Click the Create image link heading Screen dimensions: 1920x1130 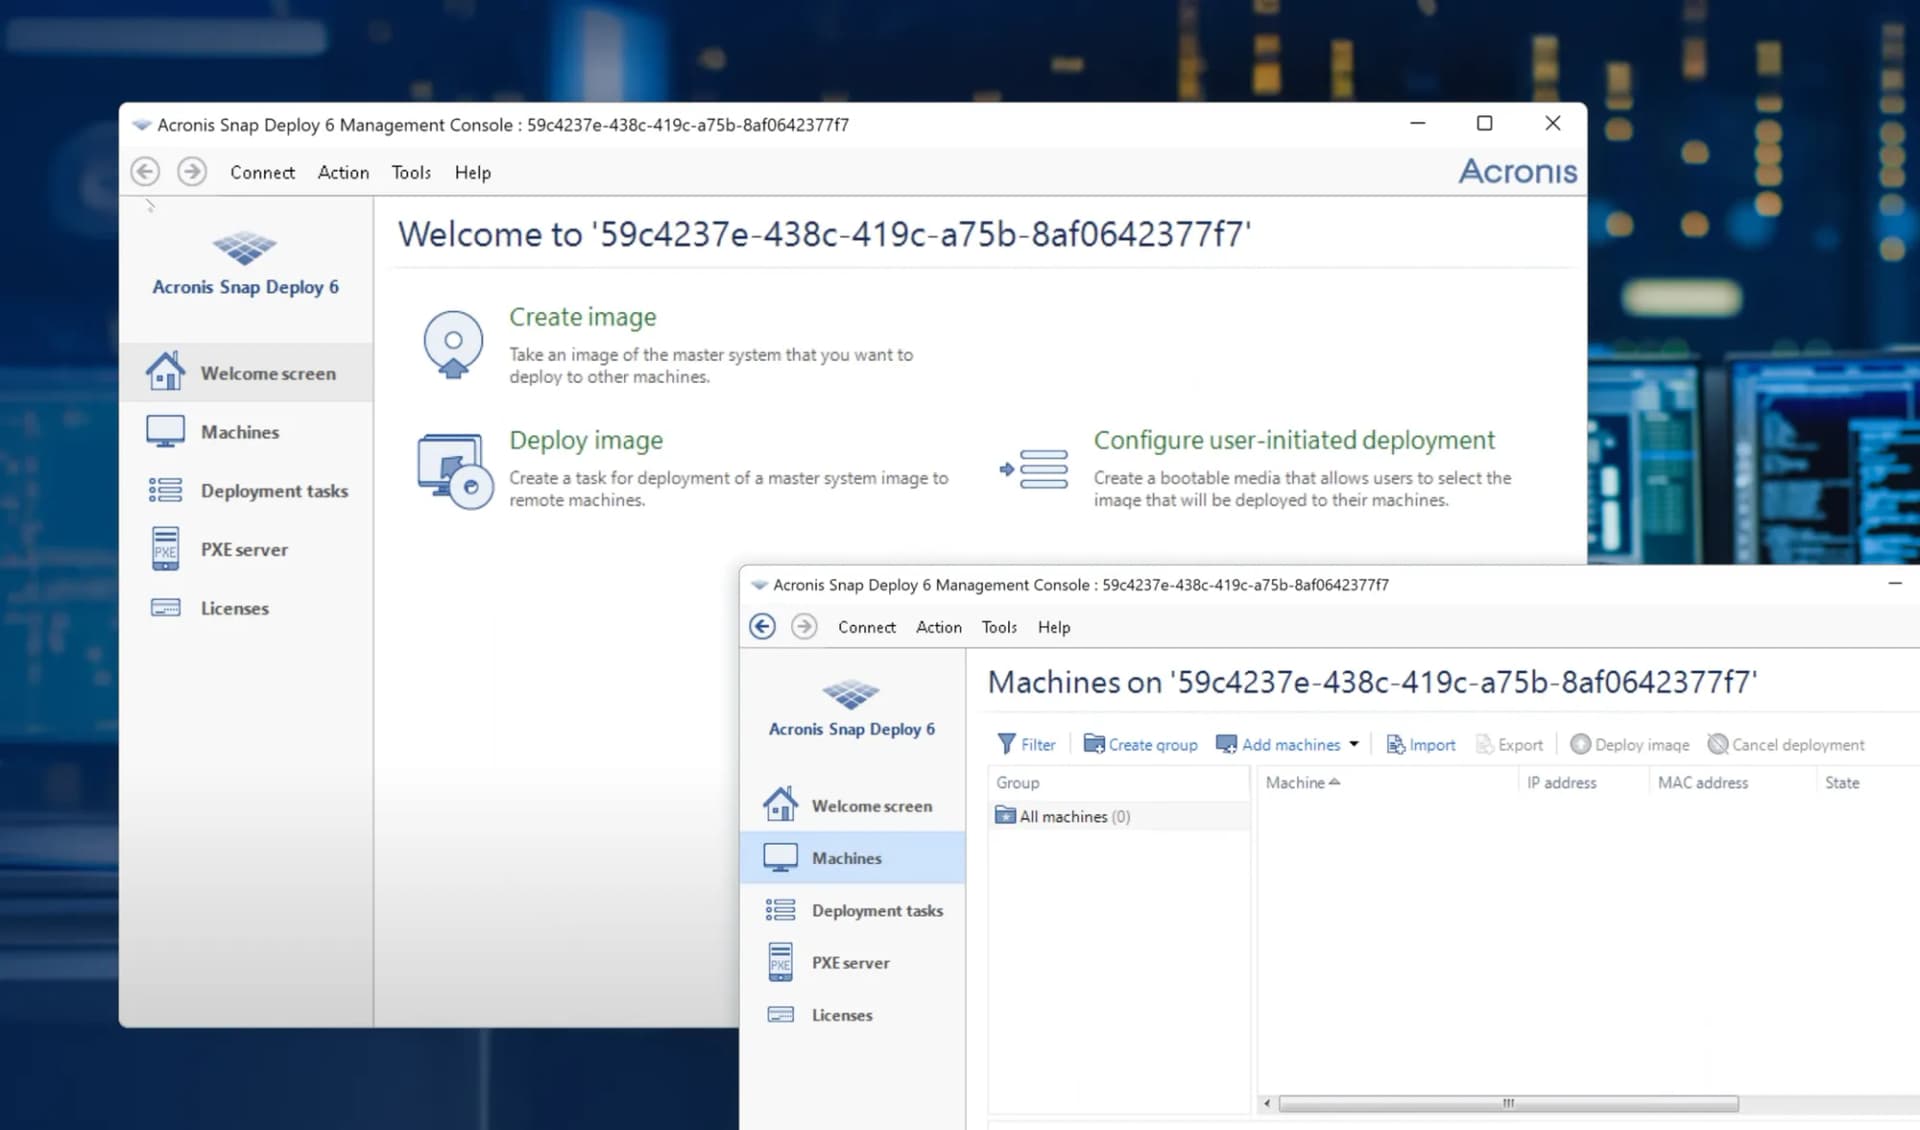pyautogui.click(x=582, y=317)
